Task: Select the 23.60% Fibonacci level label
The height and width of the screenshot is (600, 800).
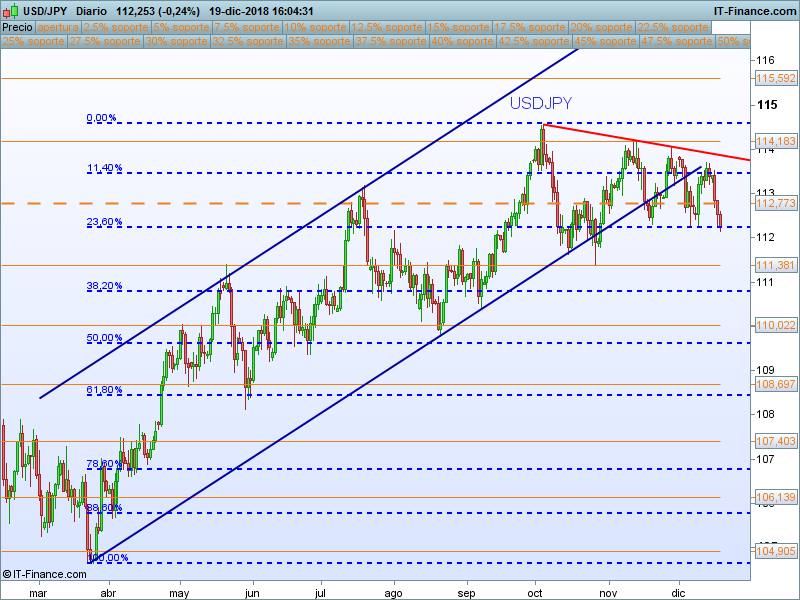Action: (x=105, y=221)
